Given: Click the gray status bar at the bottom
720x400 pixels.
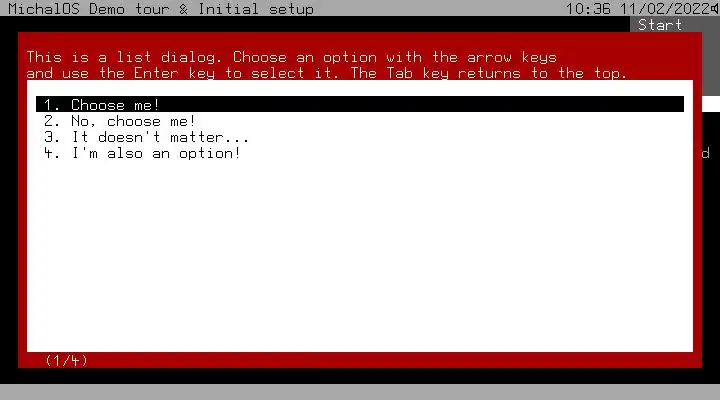Looking at the screenshot, I should pos(360,392).
